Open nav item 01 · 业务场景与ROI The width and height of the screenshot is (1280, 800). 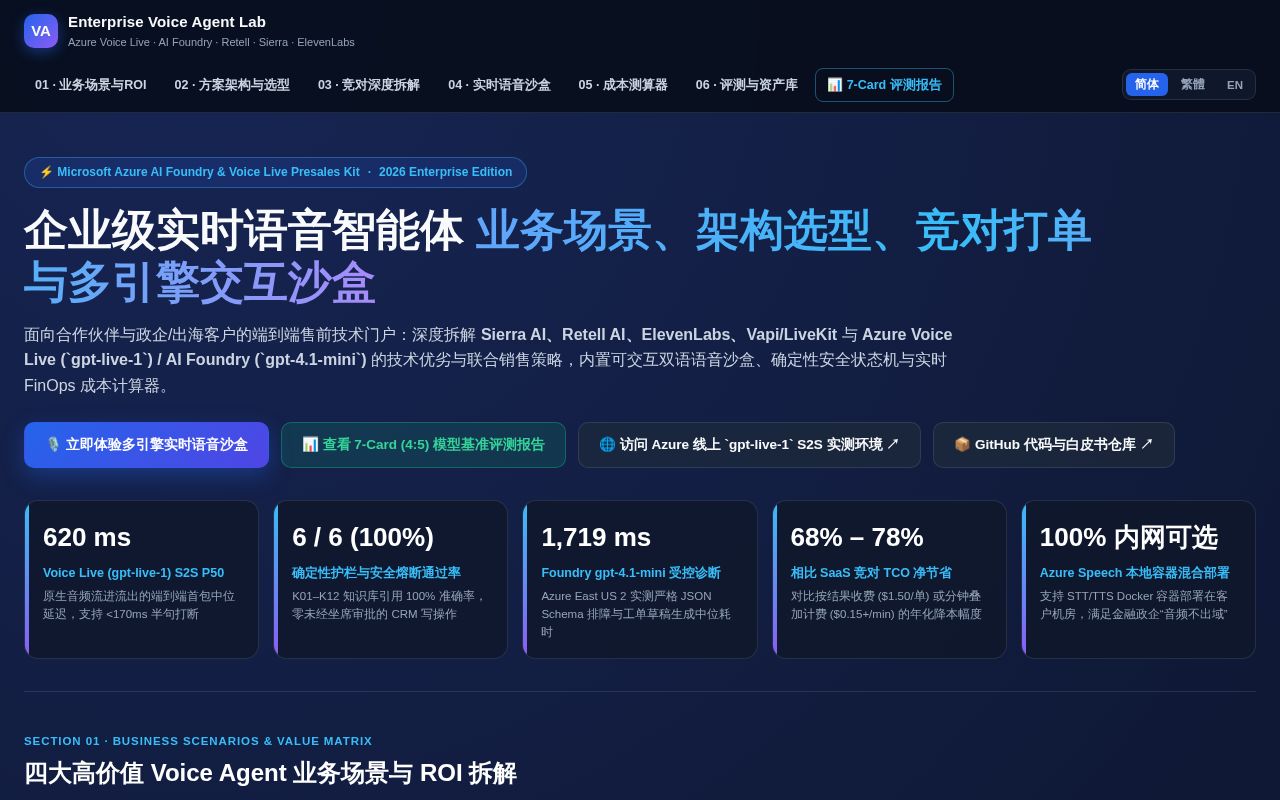pyautogui.click(x=91, y=85)
